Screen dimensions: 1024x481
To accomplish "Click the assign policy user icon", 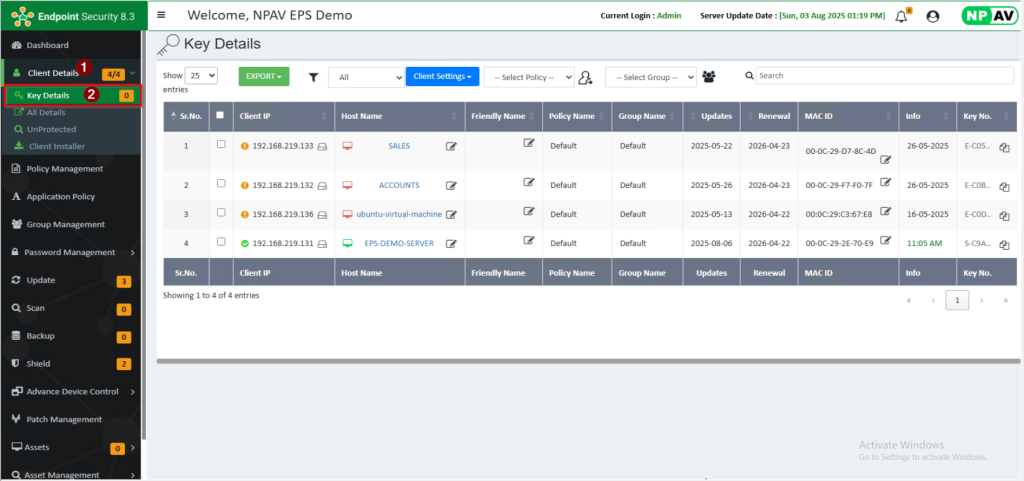I will pos(586,77).
